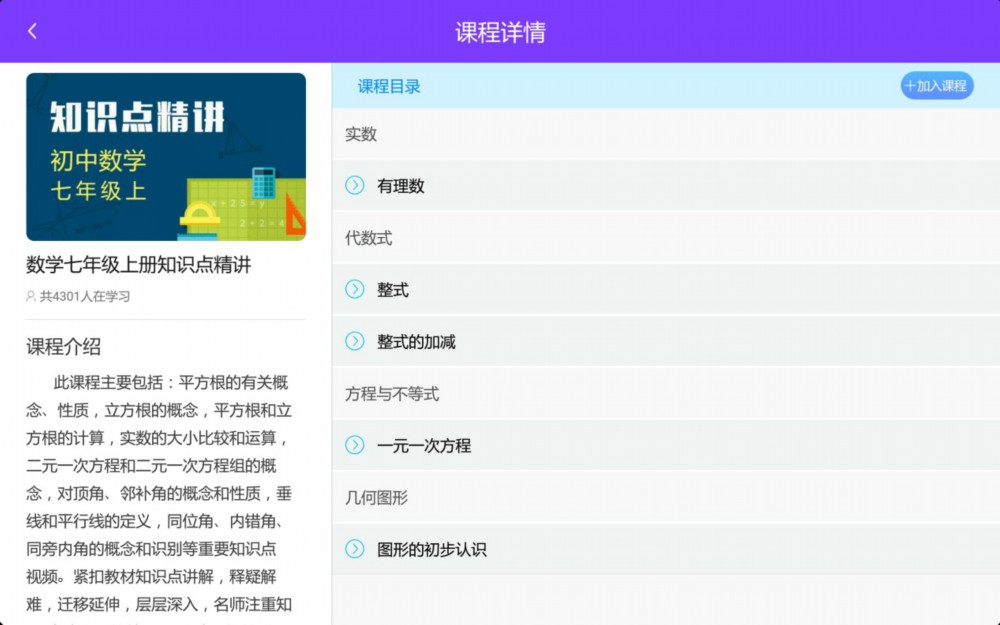The height and width of the screenshot is (625, 1000).
Task: Open the 知识点精讲 course cover image
Action: tap(166, 157)
